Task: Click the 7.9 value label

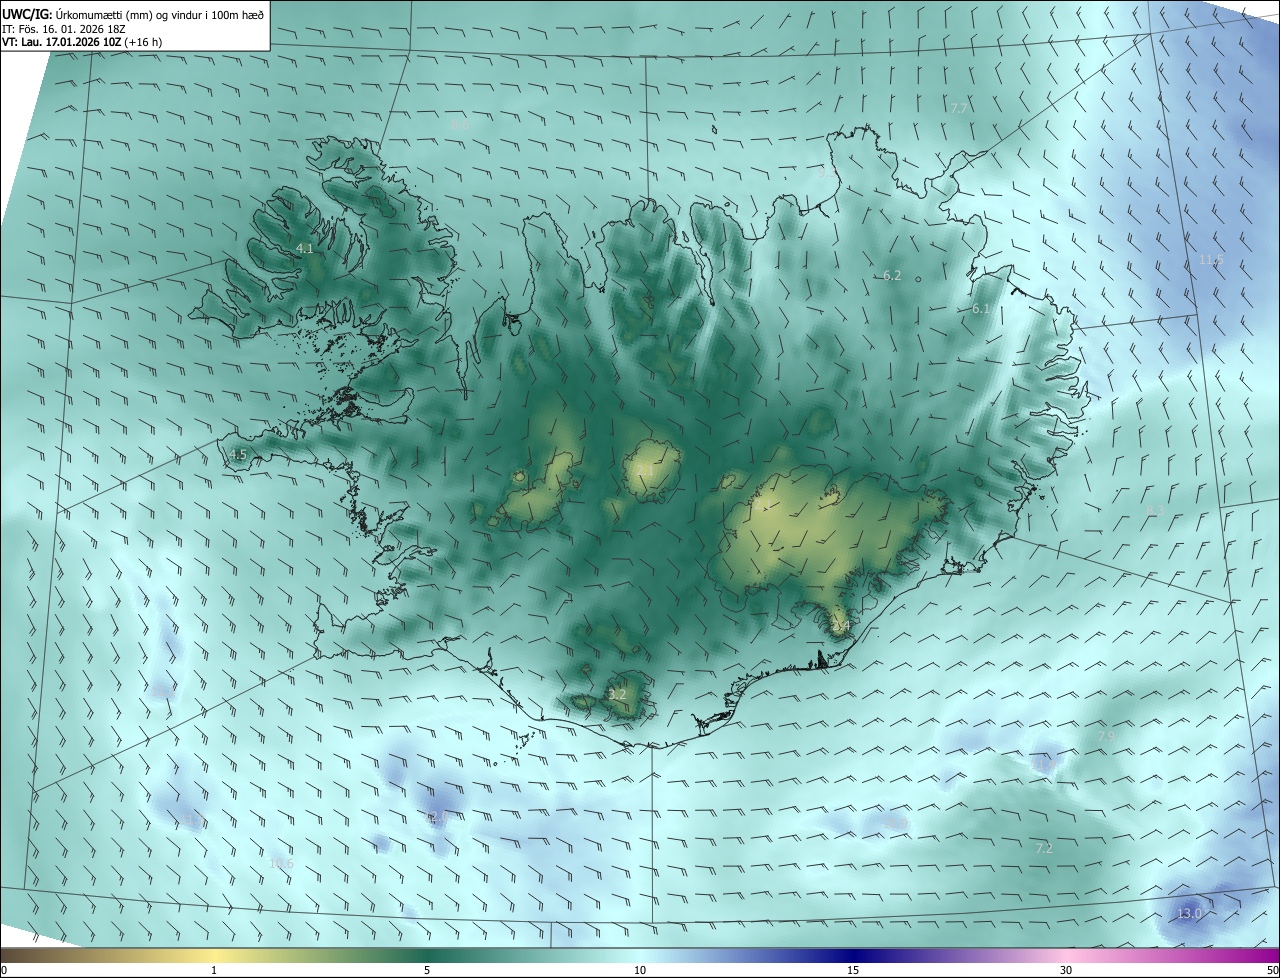Action: coord(1106,736)
